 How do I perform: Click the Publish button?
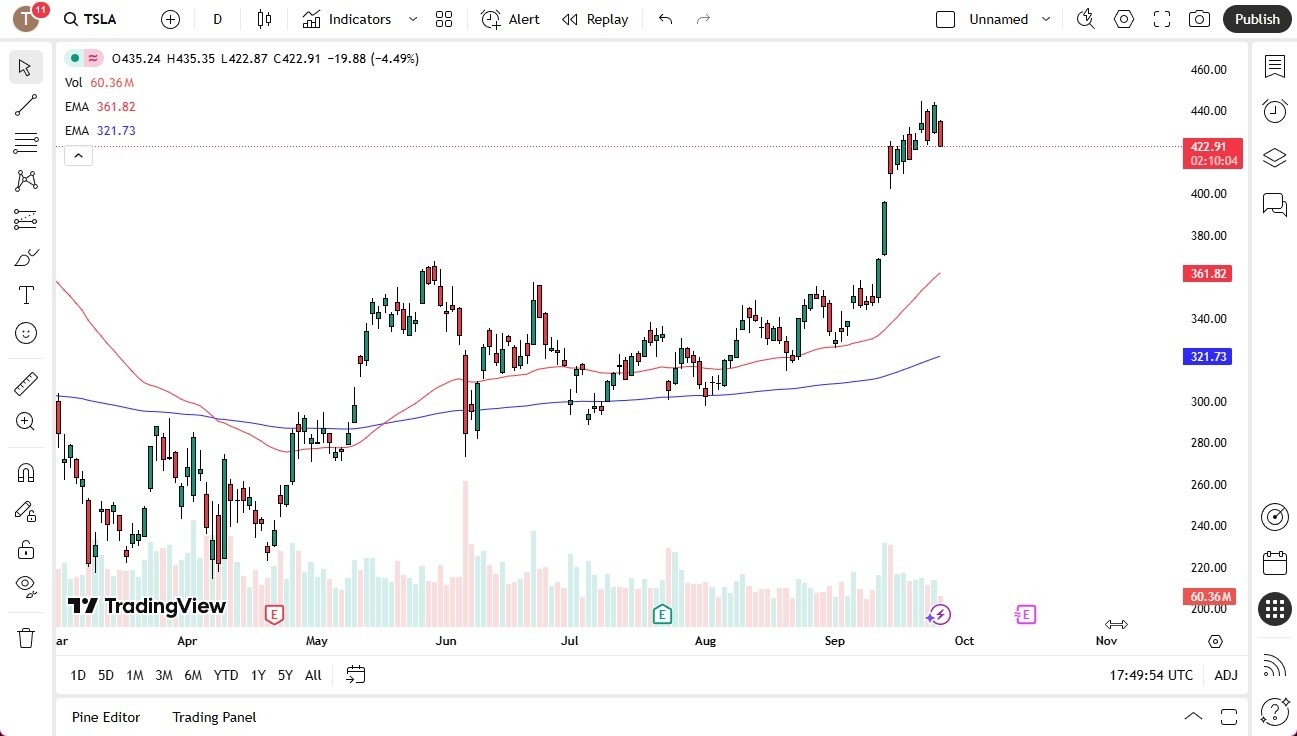pos(1256,19)
